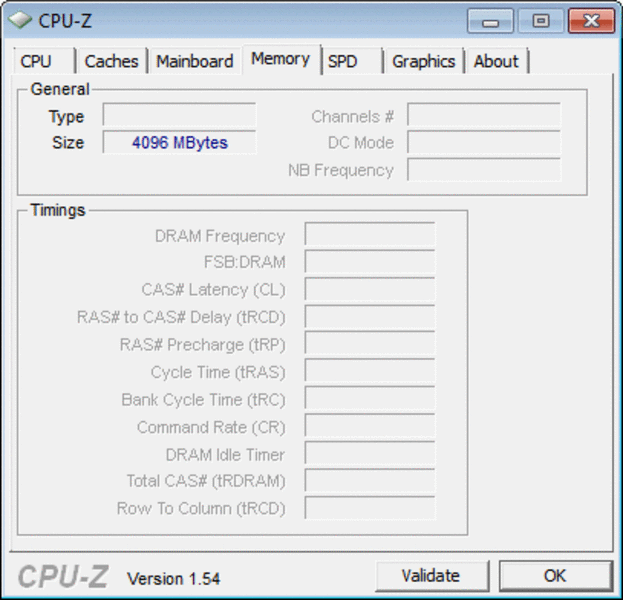This screenshot has height=600, width=623.
Task: Click the NB Frequency label
Action: tap(341, 170)
